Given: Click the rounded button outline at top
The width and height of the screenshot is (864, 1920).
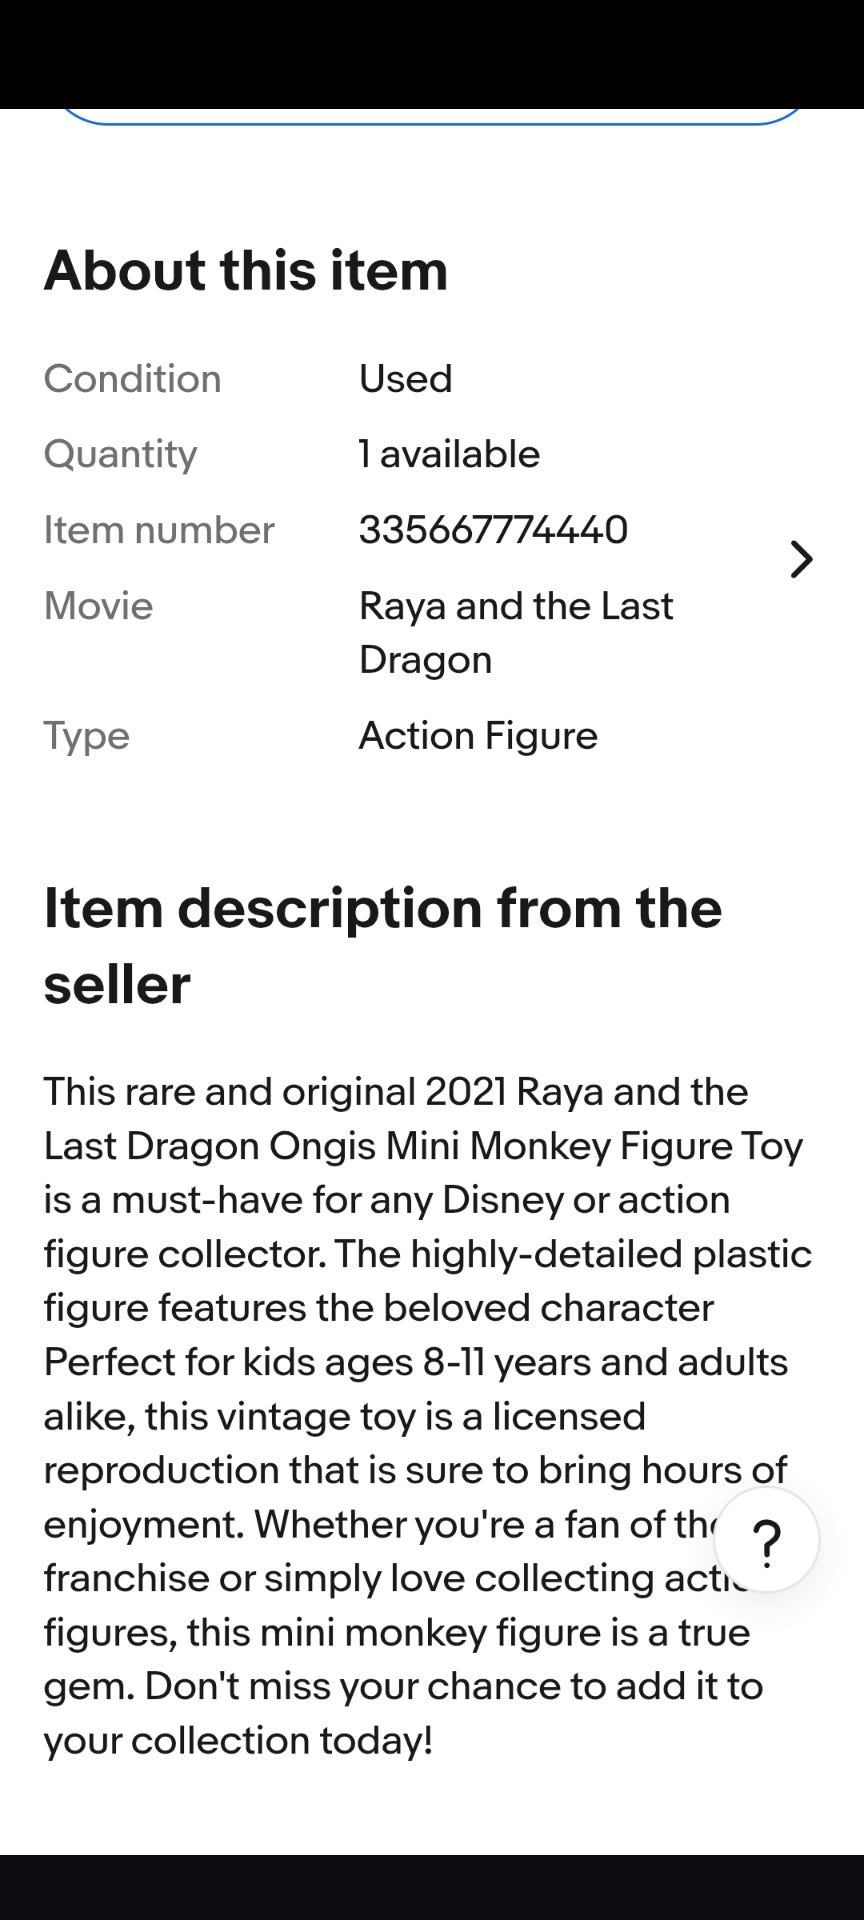Looking at the screenshot, I should click(x=432, y=116).
